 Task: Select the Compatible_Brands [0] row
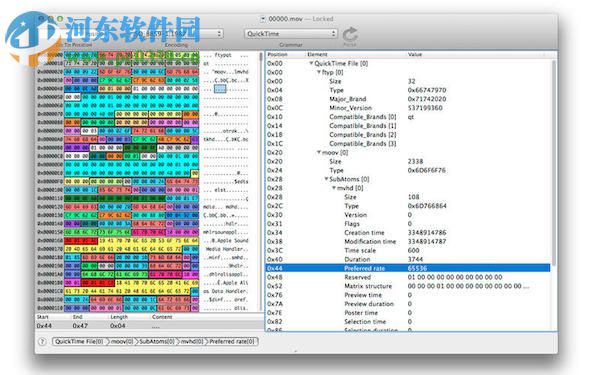click(x=408, y=117)
